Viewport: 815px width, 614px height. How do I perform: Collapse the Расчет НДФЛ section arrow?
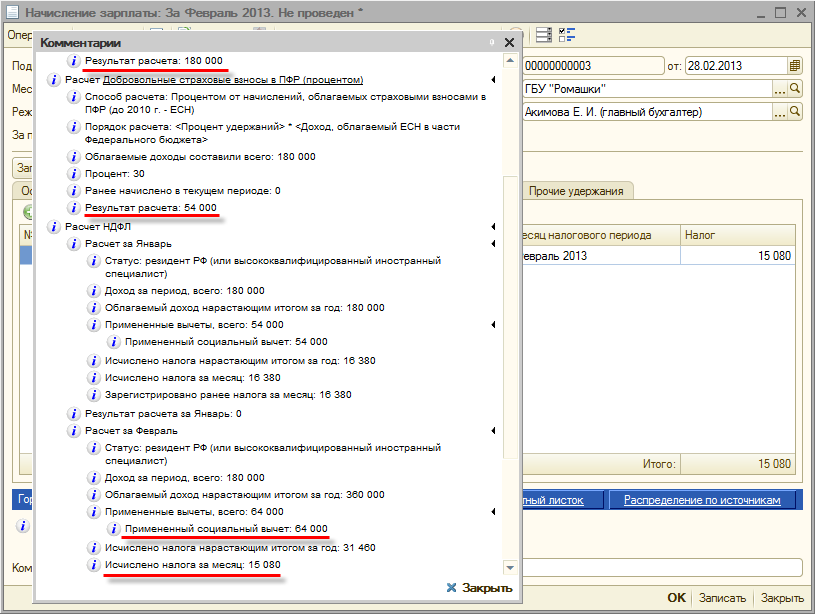point(493,227)
